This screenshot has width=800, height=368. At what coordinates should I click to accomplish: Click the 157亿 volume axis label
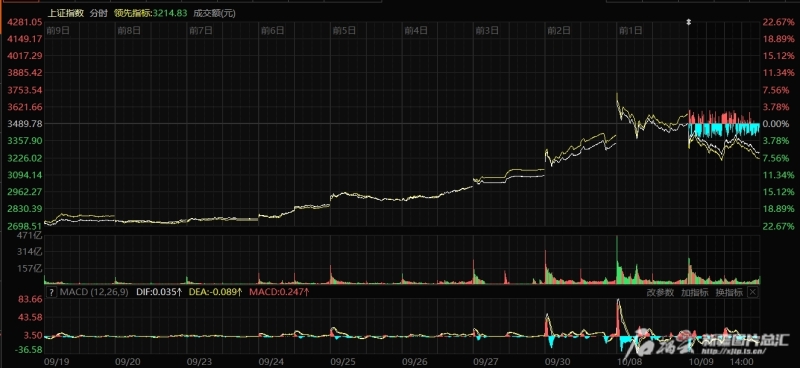30,268
